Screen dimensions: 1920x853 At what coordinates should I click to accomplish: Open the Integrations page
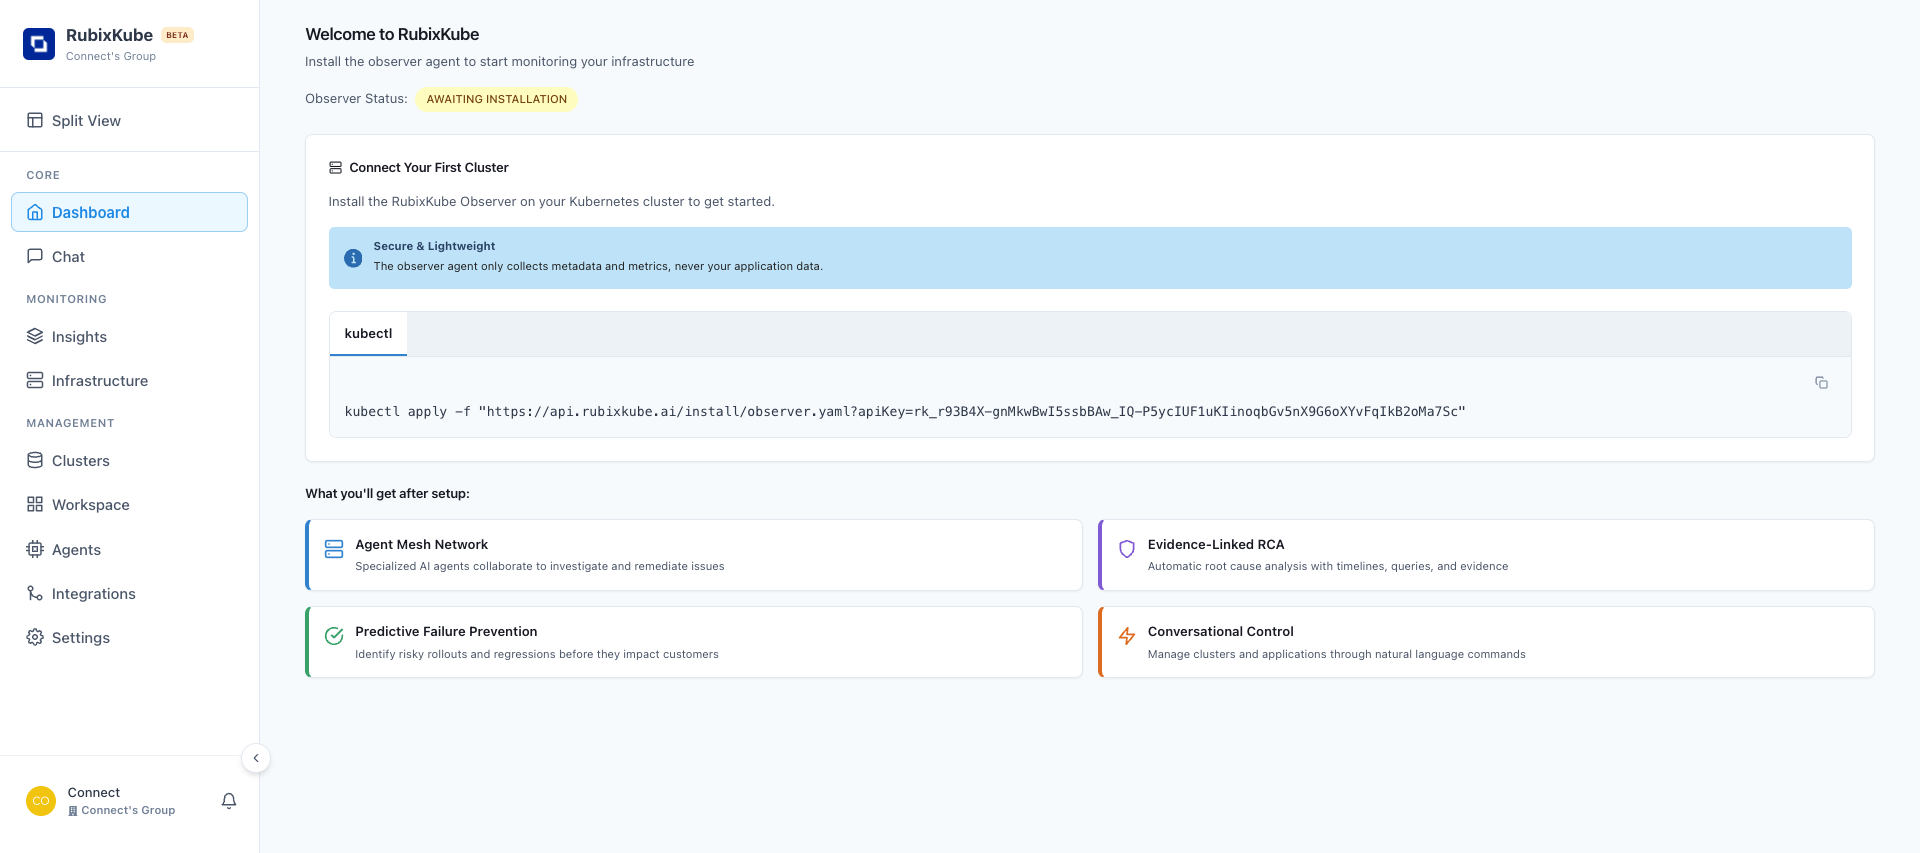click(129, 594)
